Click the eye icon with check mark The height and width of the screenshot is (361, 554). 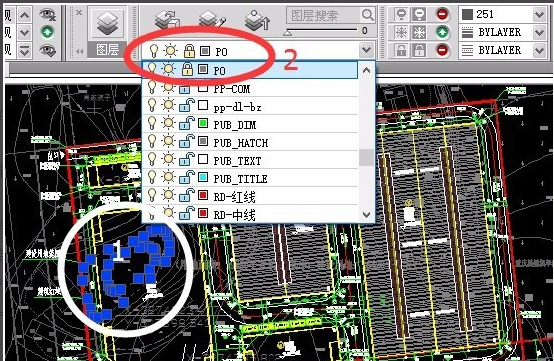47,50
